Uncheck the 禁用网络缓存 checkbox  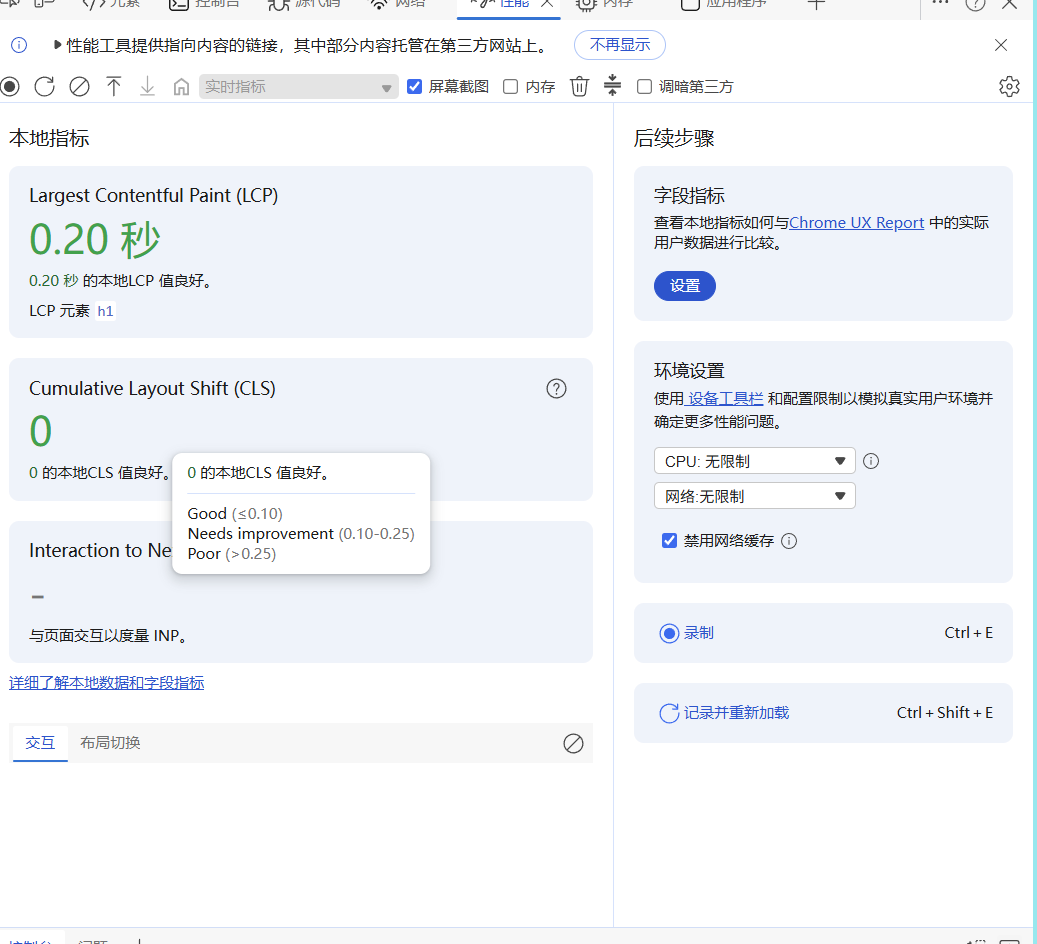670,541
